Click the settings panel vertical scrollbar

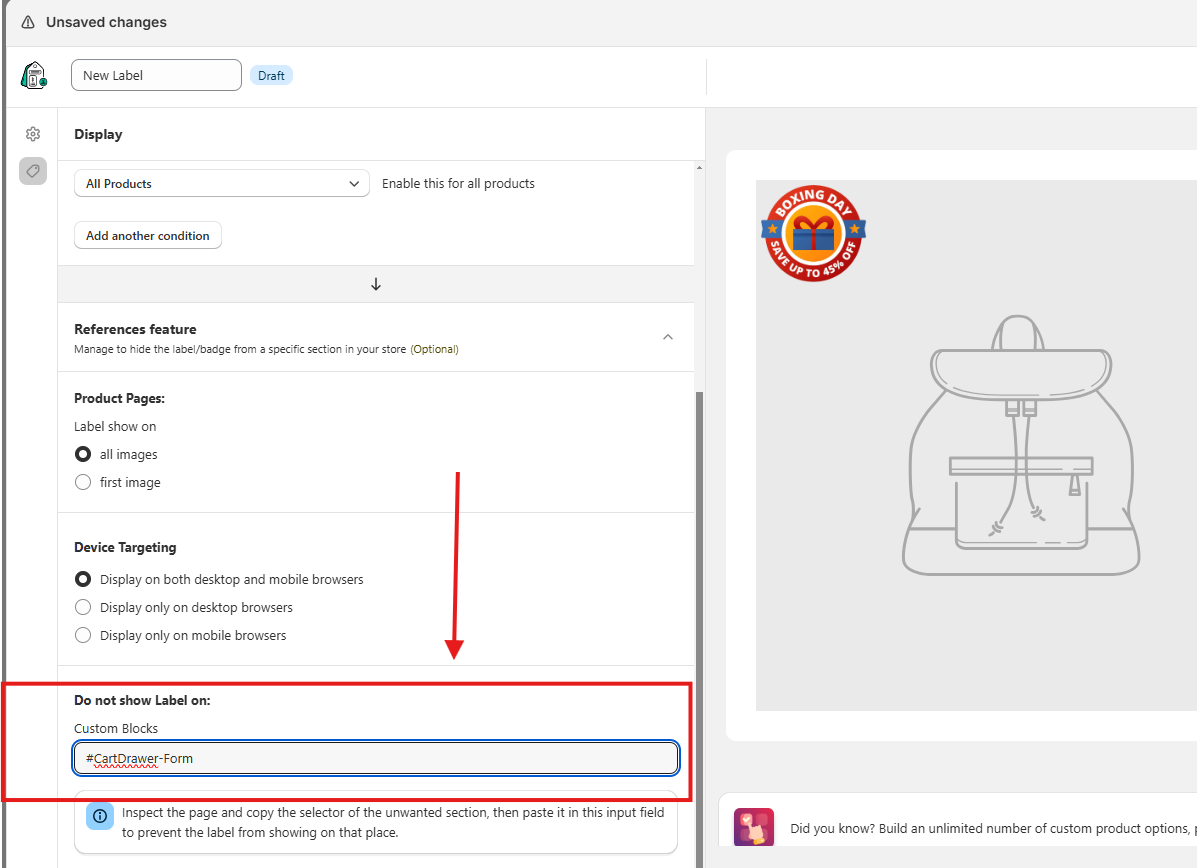pyautogui.click(x=699, y=600)
